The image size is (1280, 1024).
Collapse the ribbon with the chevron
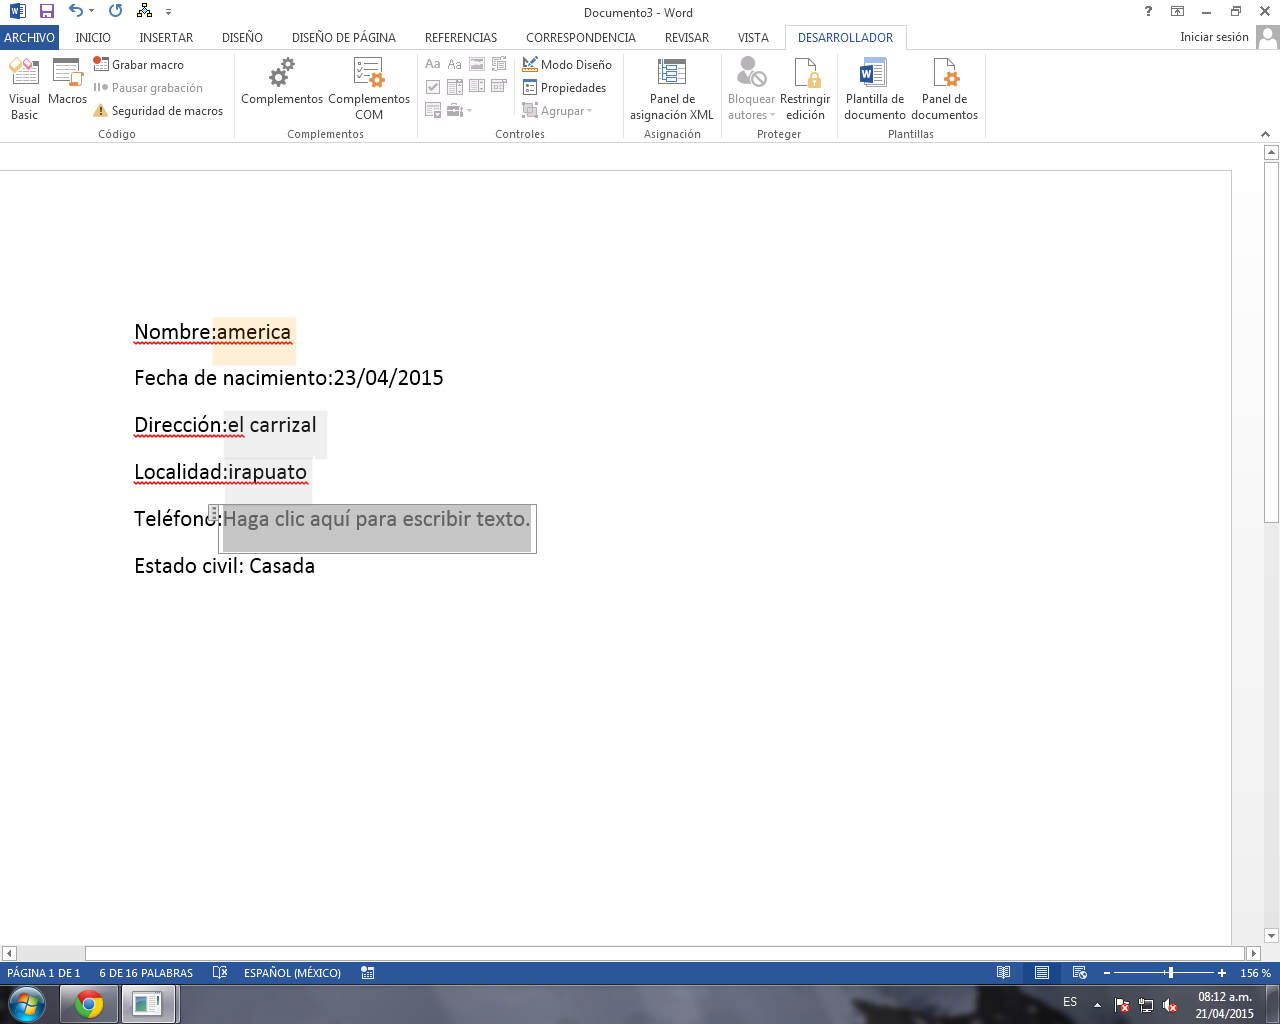coord(1265,134)
